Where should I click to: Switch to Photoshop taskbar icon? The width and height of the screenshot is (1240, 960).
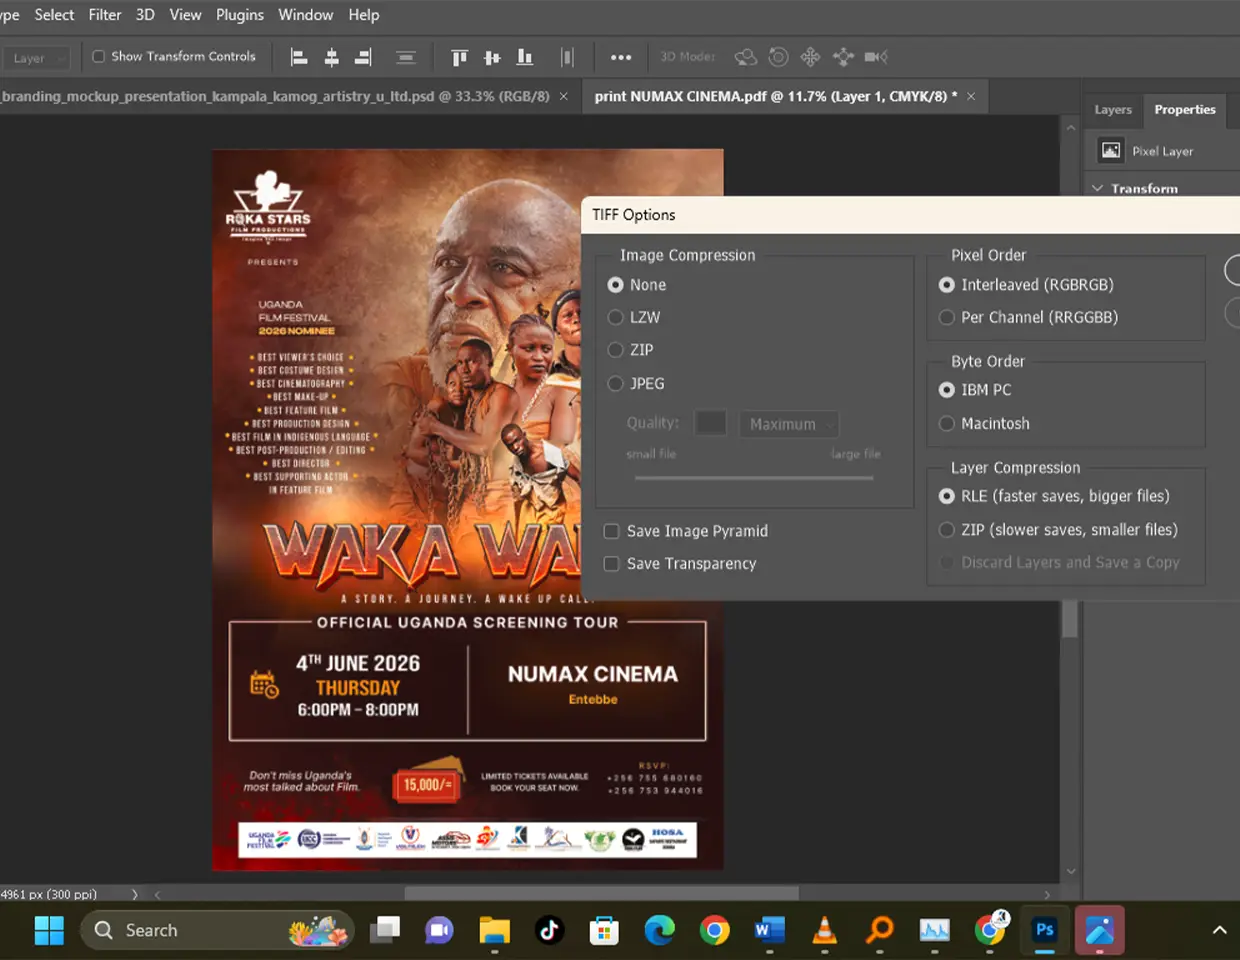(x=1044, y=930)
